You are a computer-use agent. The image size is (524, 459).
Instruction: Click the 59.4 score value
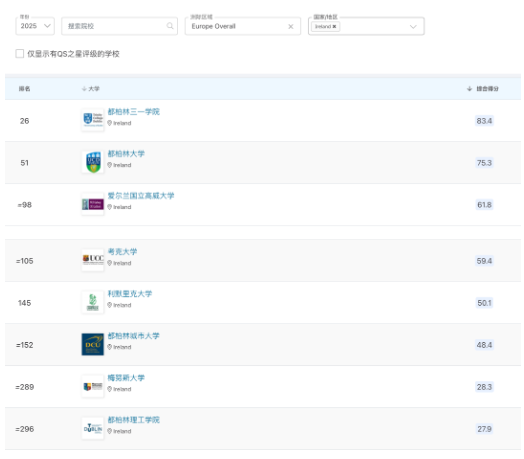point(484,261)
